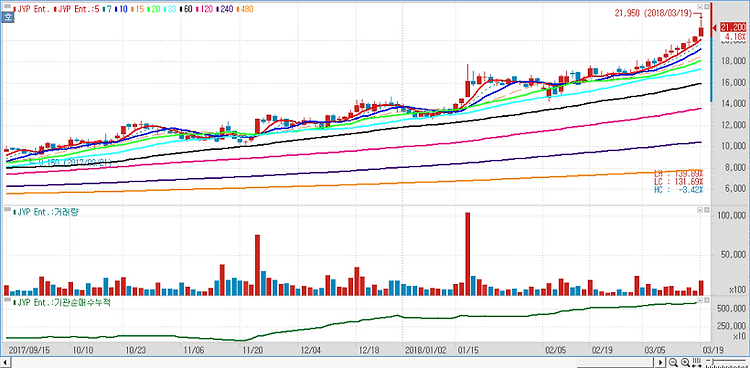Click the horizontal chart scrollbar track
The height and width of the screenshot is (368, 750).
pos(333,363)
